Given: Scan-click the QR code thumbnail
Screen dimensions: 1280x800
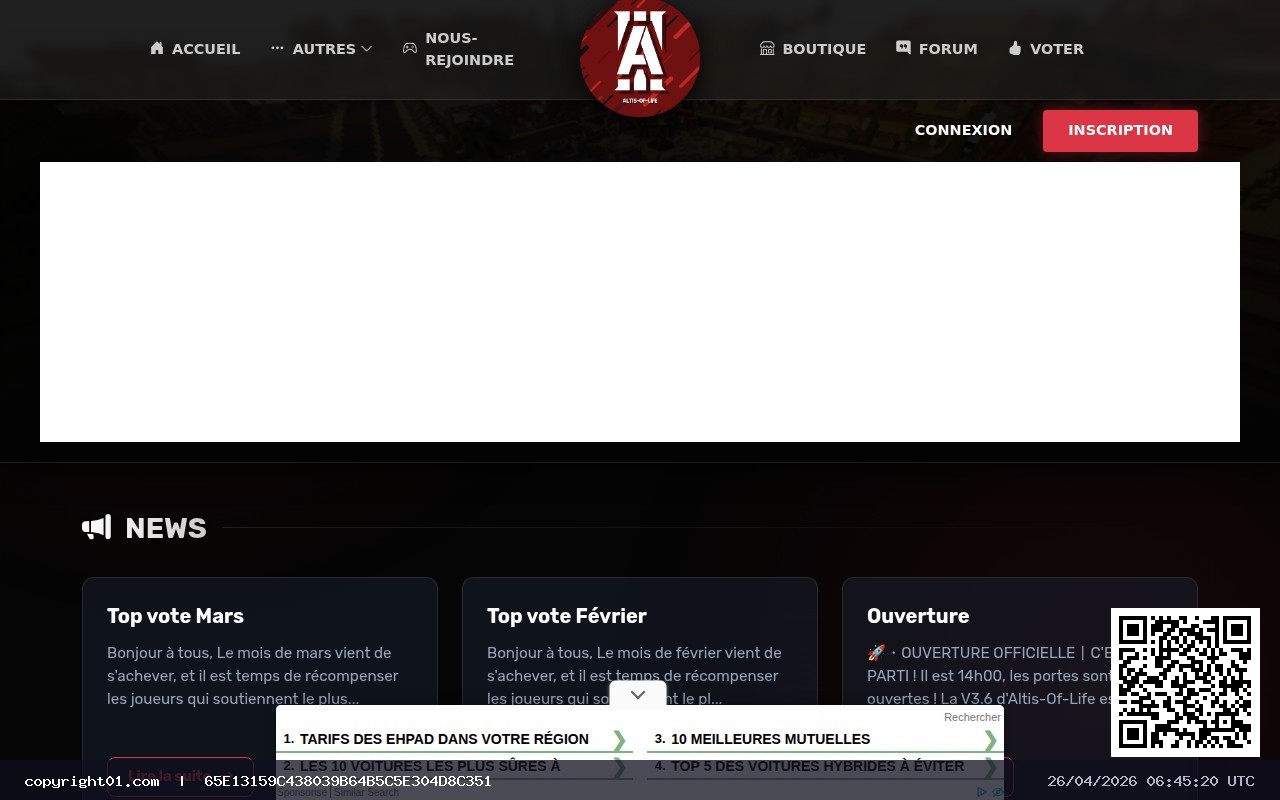Looking at the screenshot, I should click(x=1185, y=681).
